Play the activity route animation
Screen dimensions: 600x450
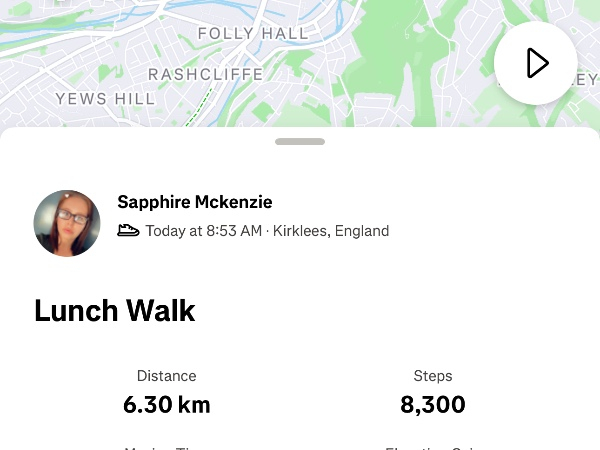coord(536,63)
